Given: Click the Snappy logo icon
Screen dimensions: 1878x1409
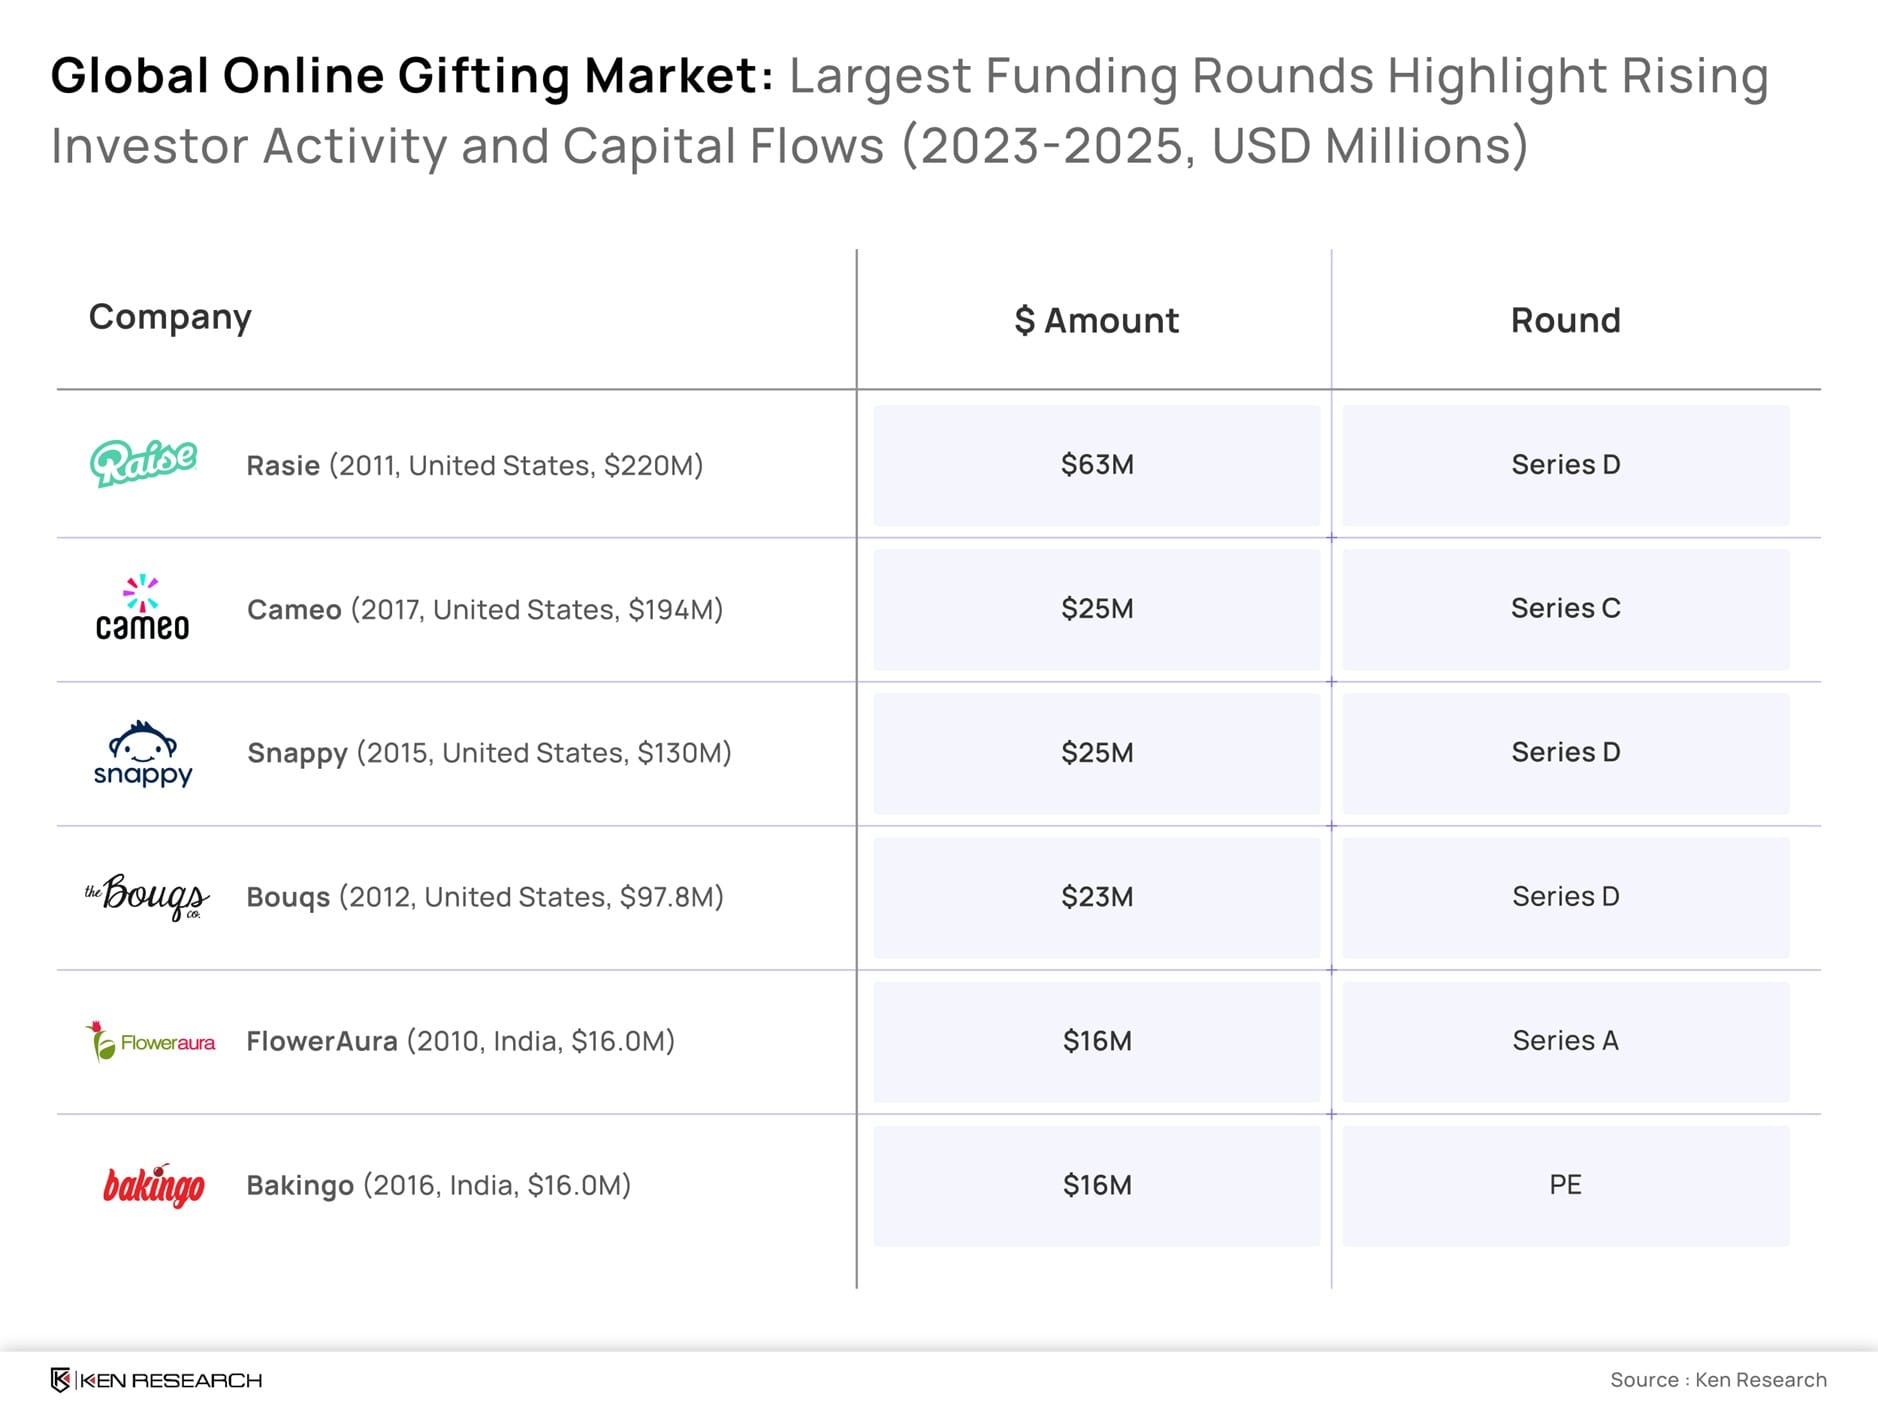Looking at the screenshot, I should pyautogui.click(x=142, y=753).
